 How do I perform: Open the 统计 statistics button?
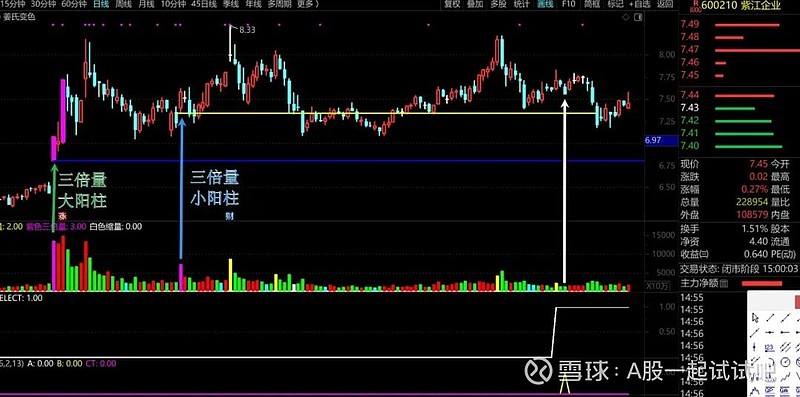pos(521,4)
